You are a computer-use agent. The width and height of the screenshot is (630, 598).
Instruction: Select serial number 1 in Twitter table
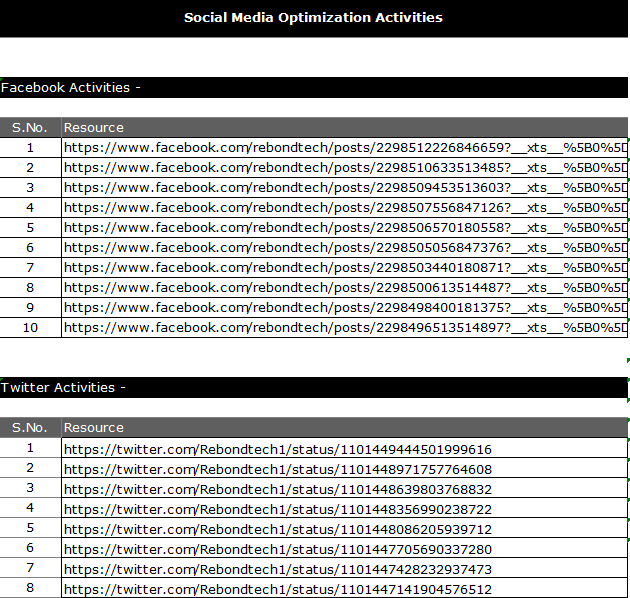(30, 448)
